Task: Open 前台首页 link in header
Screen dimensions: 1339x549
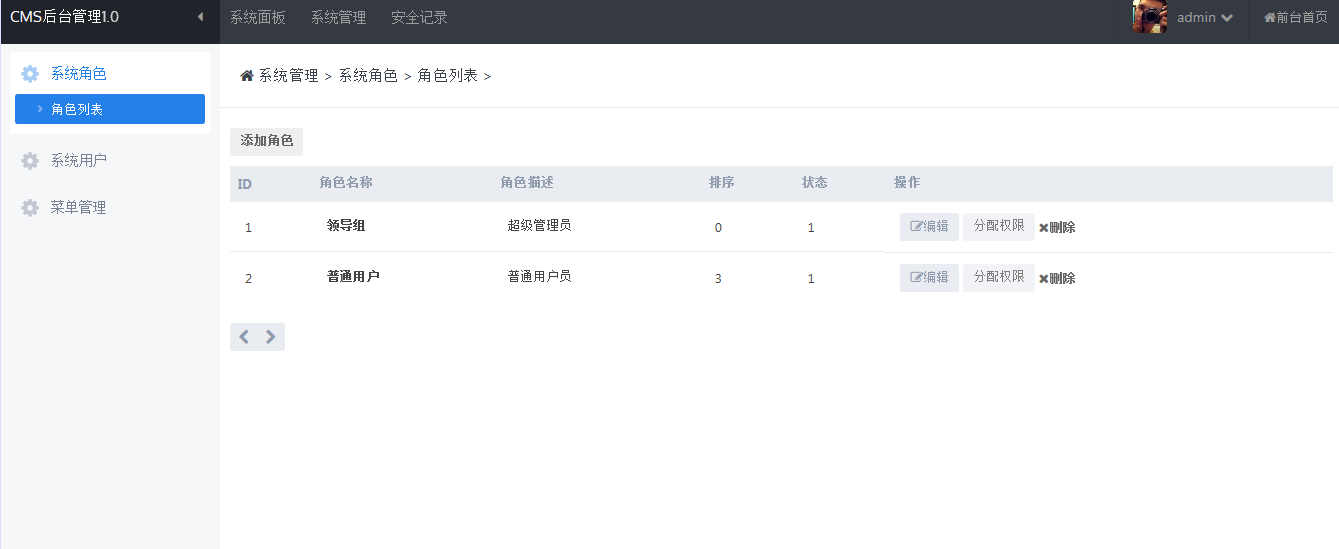Action: click(x=1296, y=18)
